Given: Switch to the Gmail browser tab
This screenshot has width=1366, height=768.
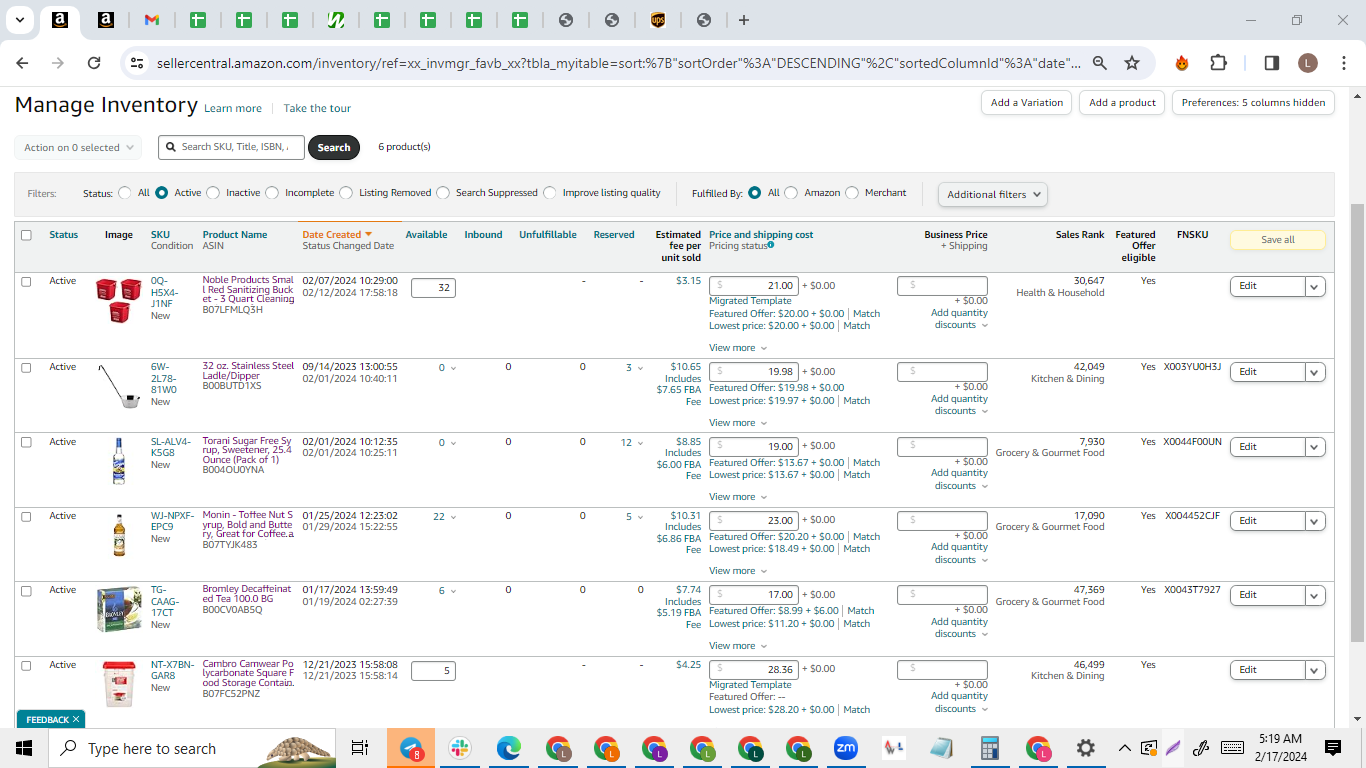Looking at the screenshot, I should (152, 20).
